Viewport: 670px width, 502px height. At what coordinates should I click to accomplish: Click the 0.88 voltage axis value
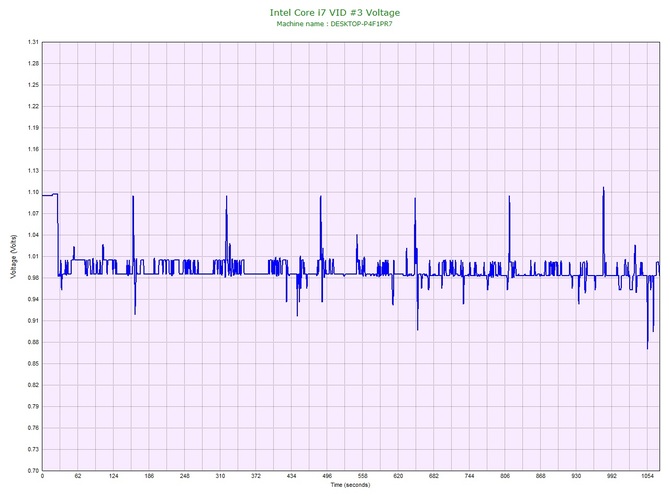(33, 342)
